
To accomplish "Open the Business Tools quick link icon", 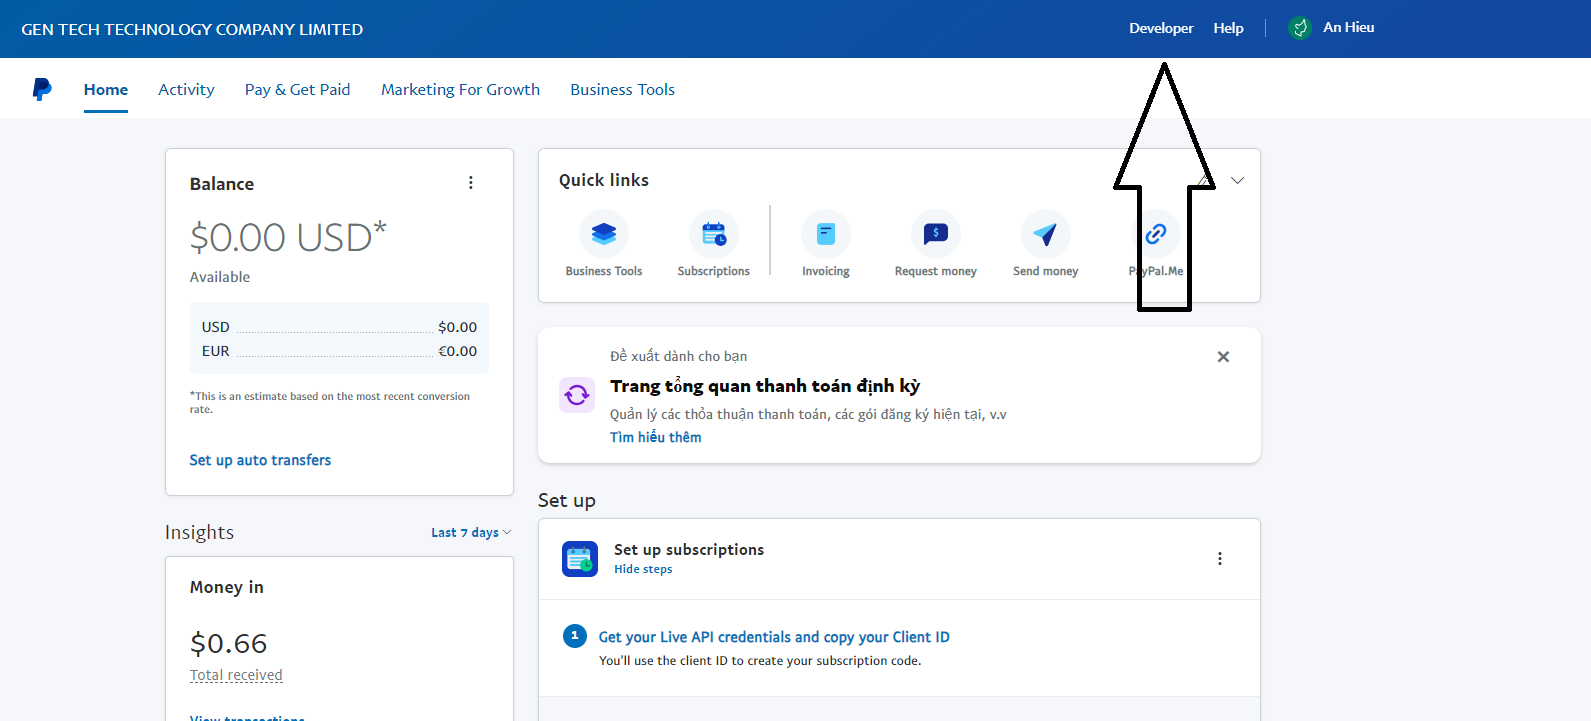I will [x=604, y=234].
